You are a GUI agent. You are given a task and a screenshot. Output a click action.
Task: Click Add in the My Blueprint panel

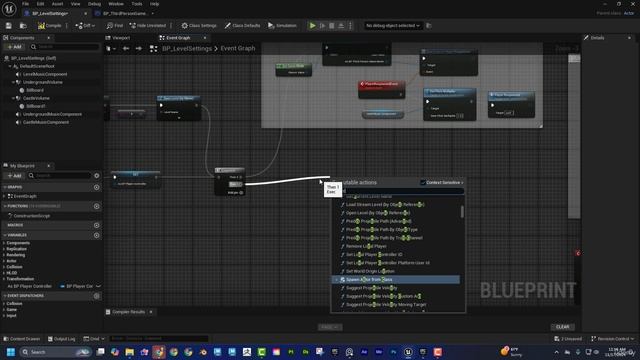click(15, 176)
